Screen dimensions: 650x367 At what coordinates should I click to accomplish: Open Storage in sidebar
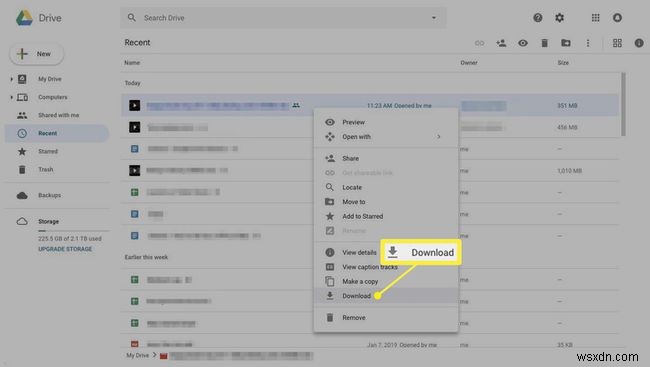tap(48, 221)
